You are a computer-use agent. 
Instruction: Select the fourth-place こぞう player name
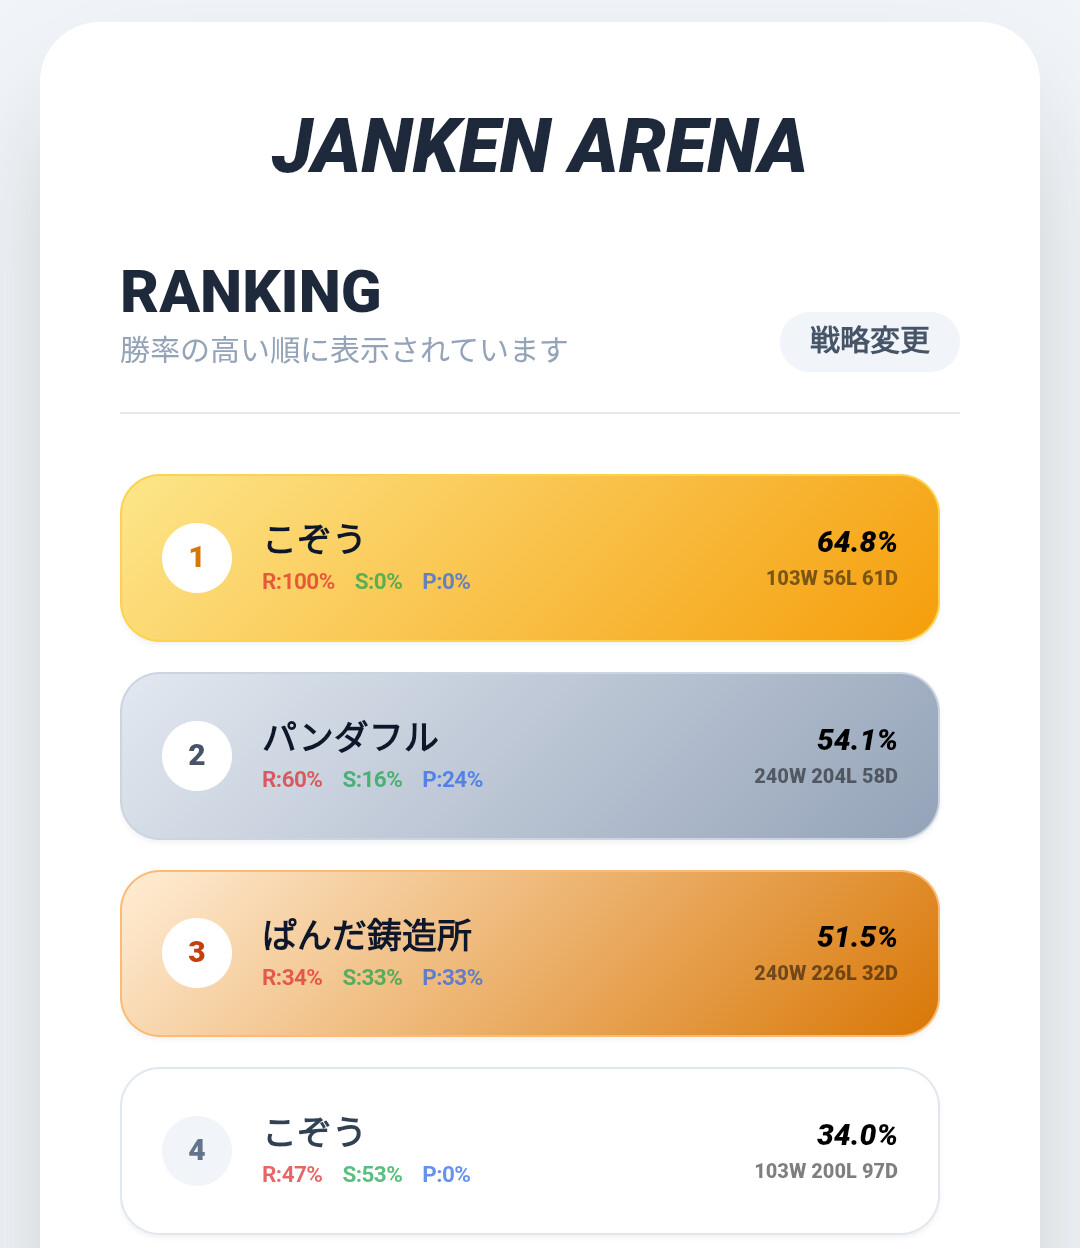click(x=314, y=1132)
